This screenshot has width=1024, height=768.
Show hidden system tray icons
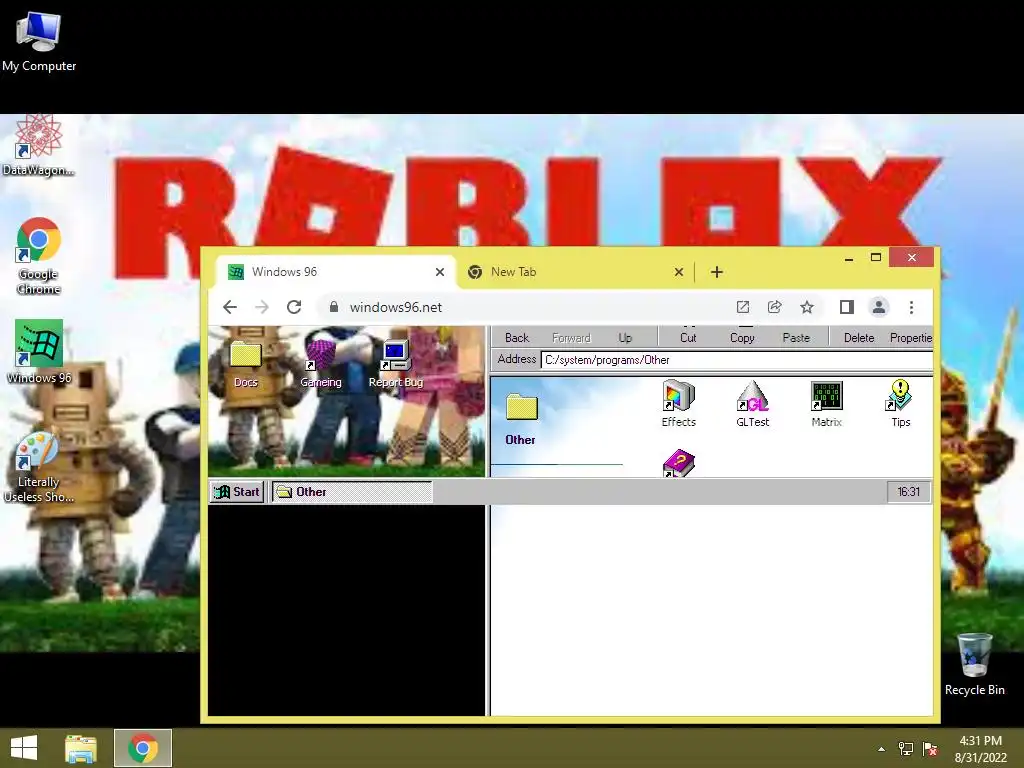[882, 749]
